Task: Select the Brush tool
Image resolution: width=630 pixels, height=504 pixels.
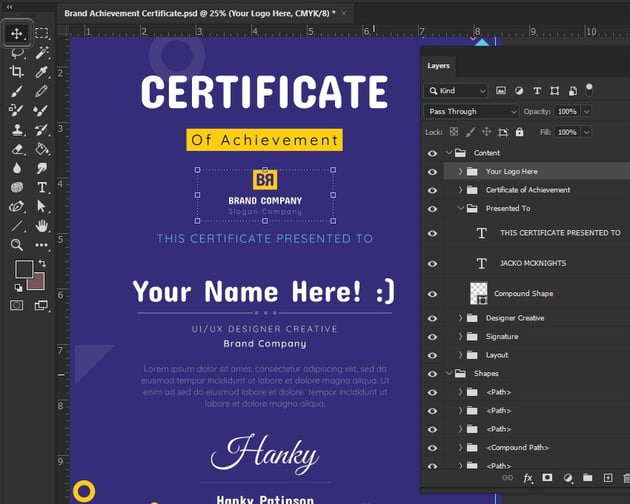Action: [16, 91]
